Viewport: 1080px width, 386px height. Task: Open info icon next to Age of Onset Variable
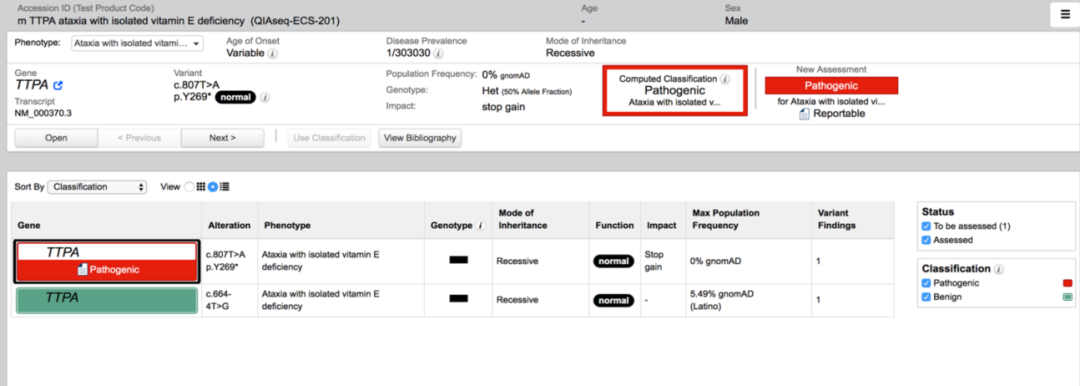coord(273,53)
